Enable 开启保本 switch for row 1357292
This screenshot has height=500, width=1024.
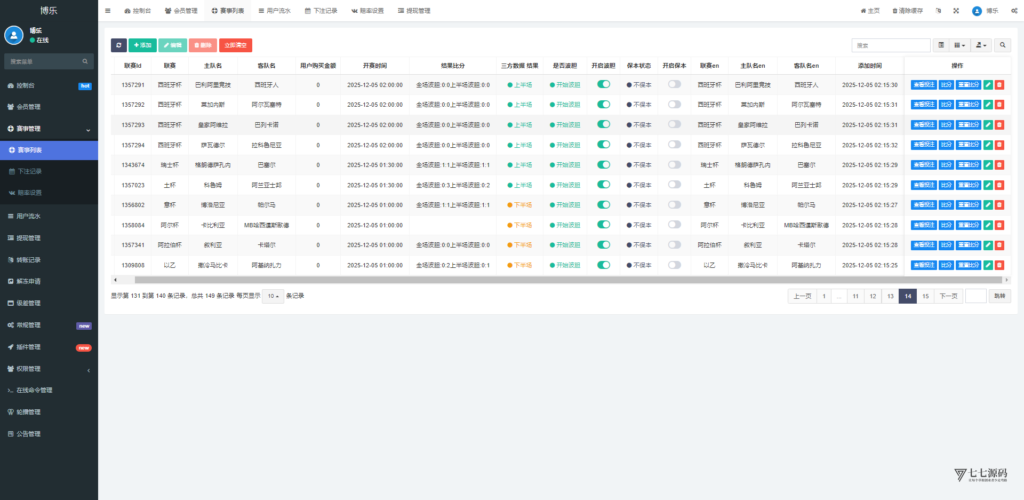[x=674, y=104]
